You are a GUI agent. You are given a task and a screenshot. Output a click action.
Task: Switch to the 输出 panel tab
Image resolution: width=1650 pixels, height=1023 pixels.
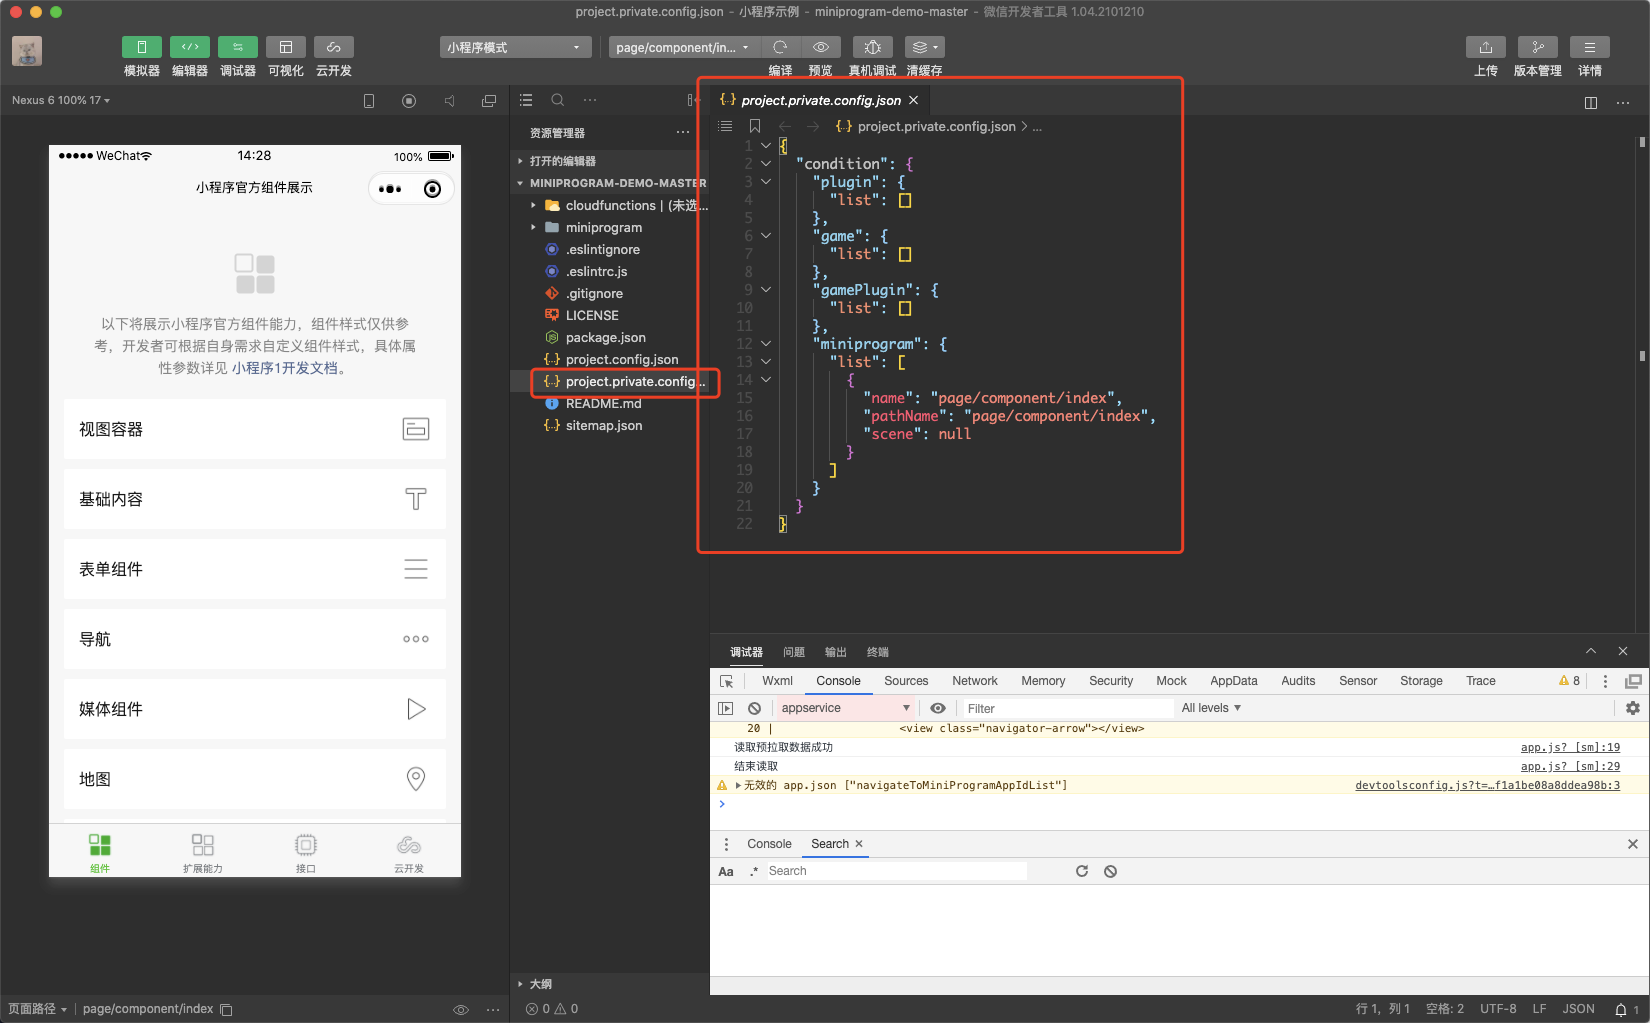(836, 652)
